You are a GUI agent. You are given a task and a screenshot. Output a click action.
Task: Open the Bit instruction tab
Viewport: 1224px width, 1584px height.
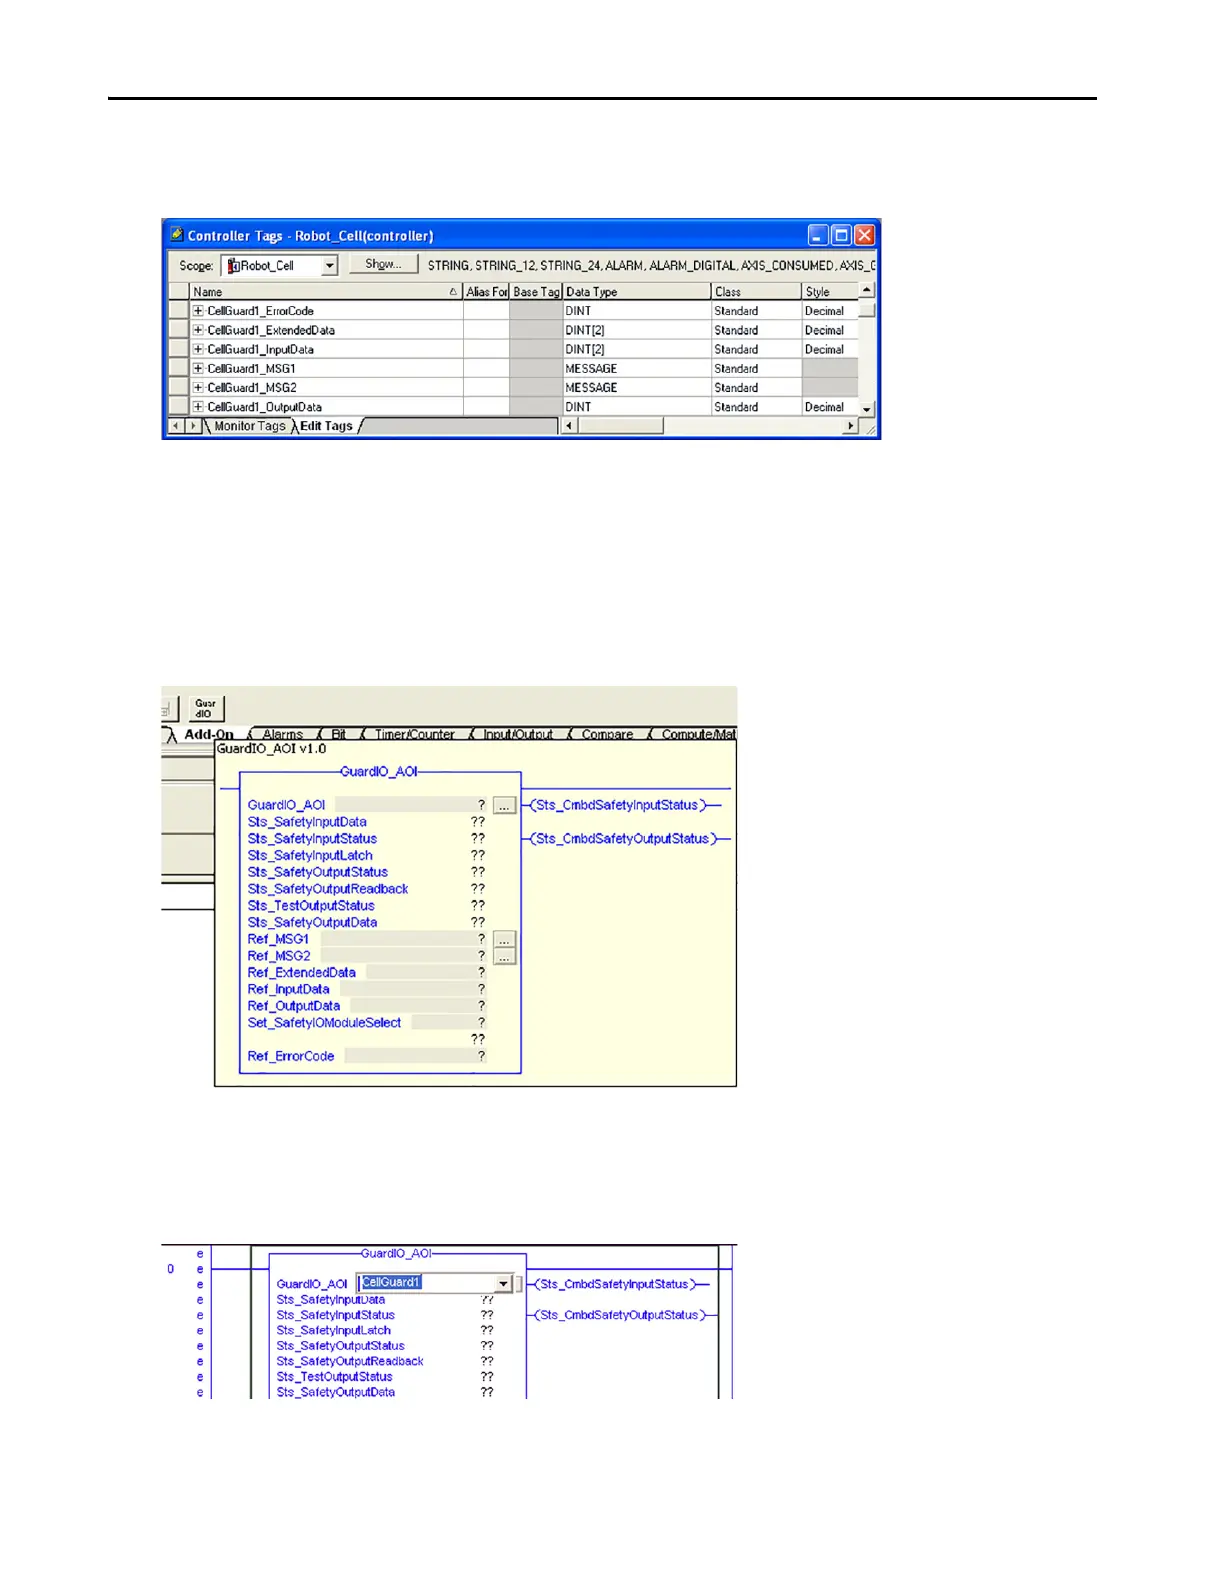[x=338, y=734]
